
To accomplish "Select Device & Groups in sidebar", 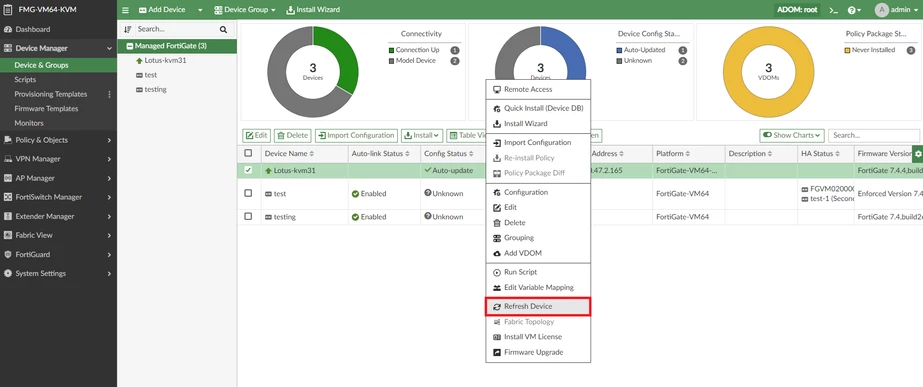I will 58,65.
